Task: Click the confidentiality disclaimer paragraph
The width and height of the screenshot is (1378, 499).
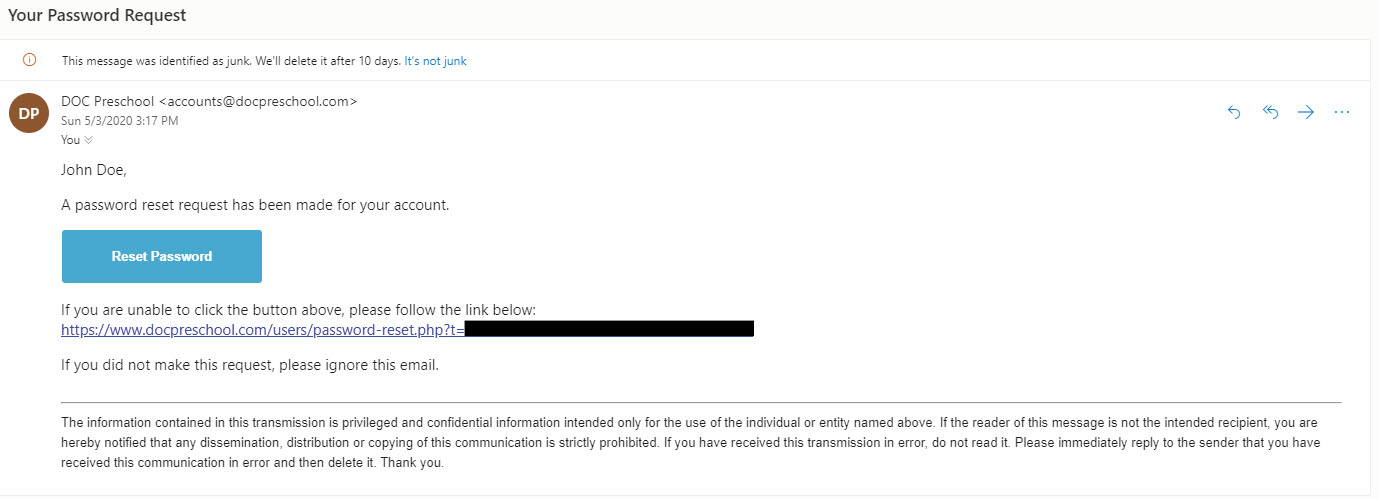Action: coord(690,442)
